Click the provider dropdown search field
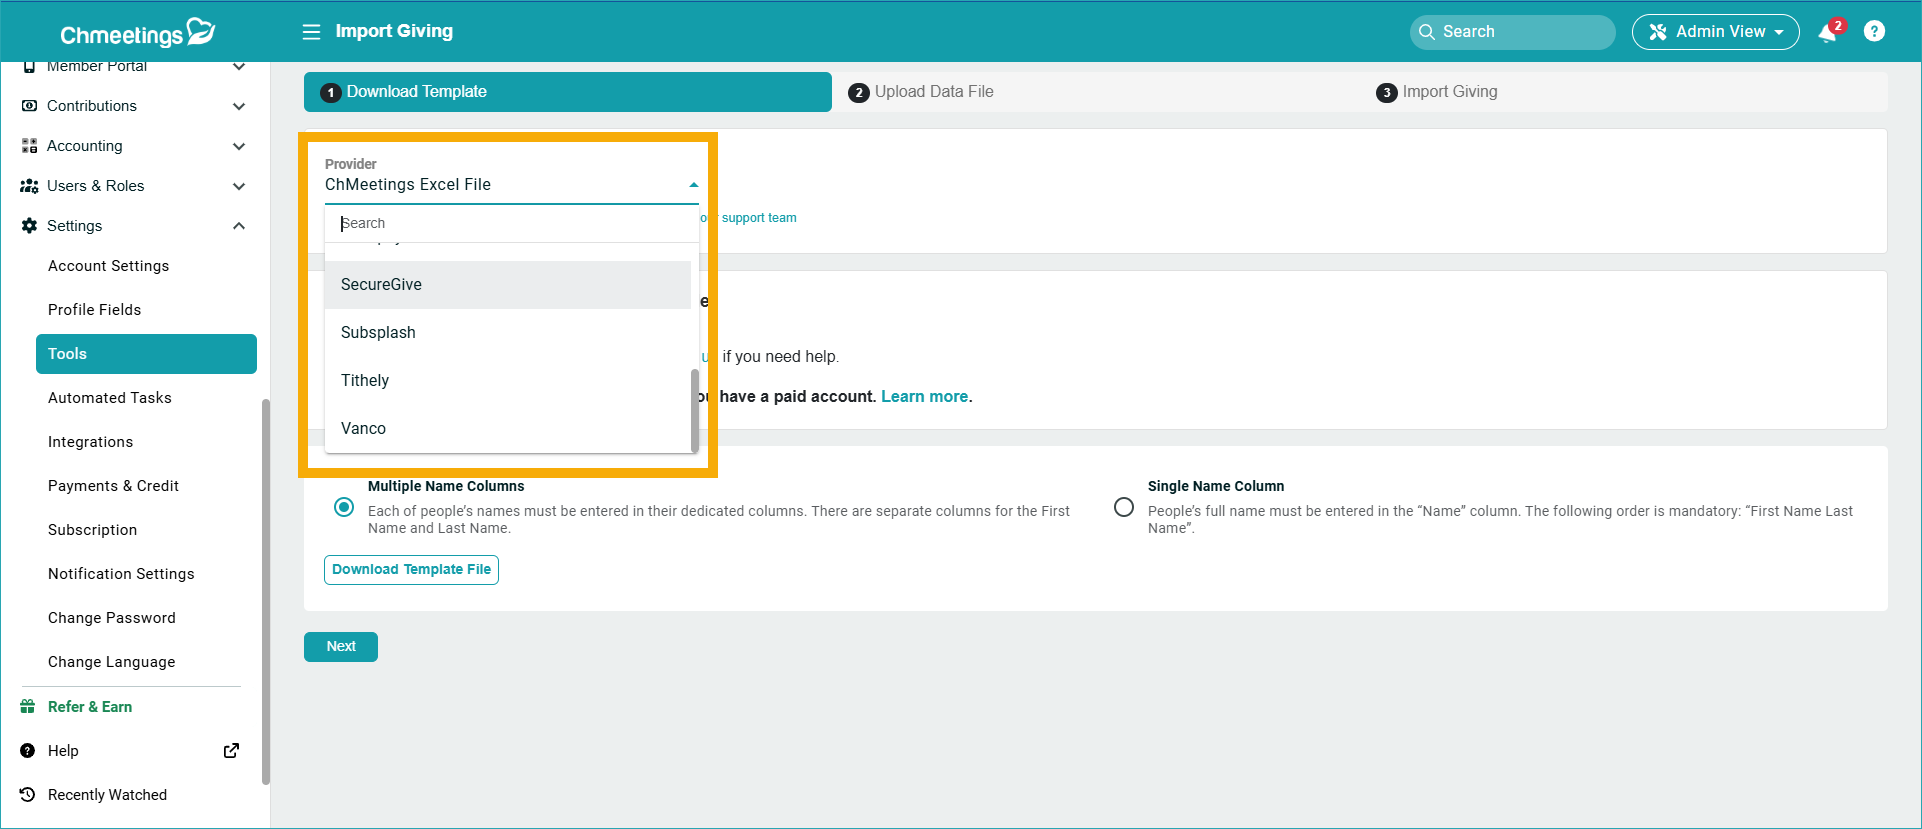 (x=512, y=223)
